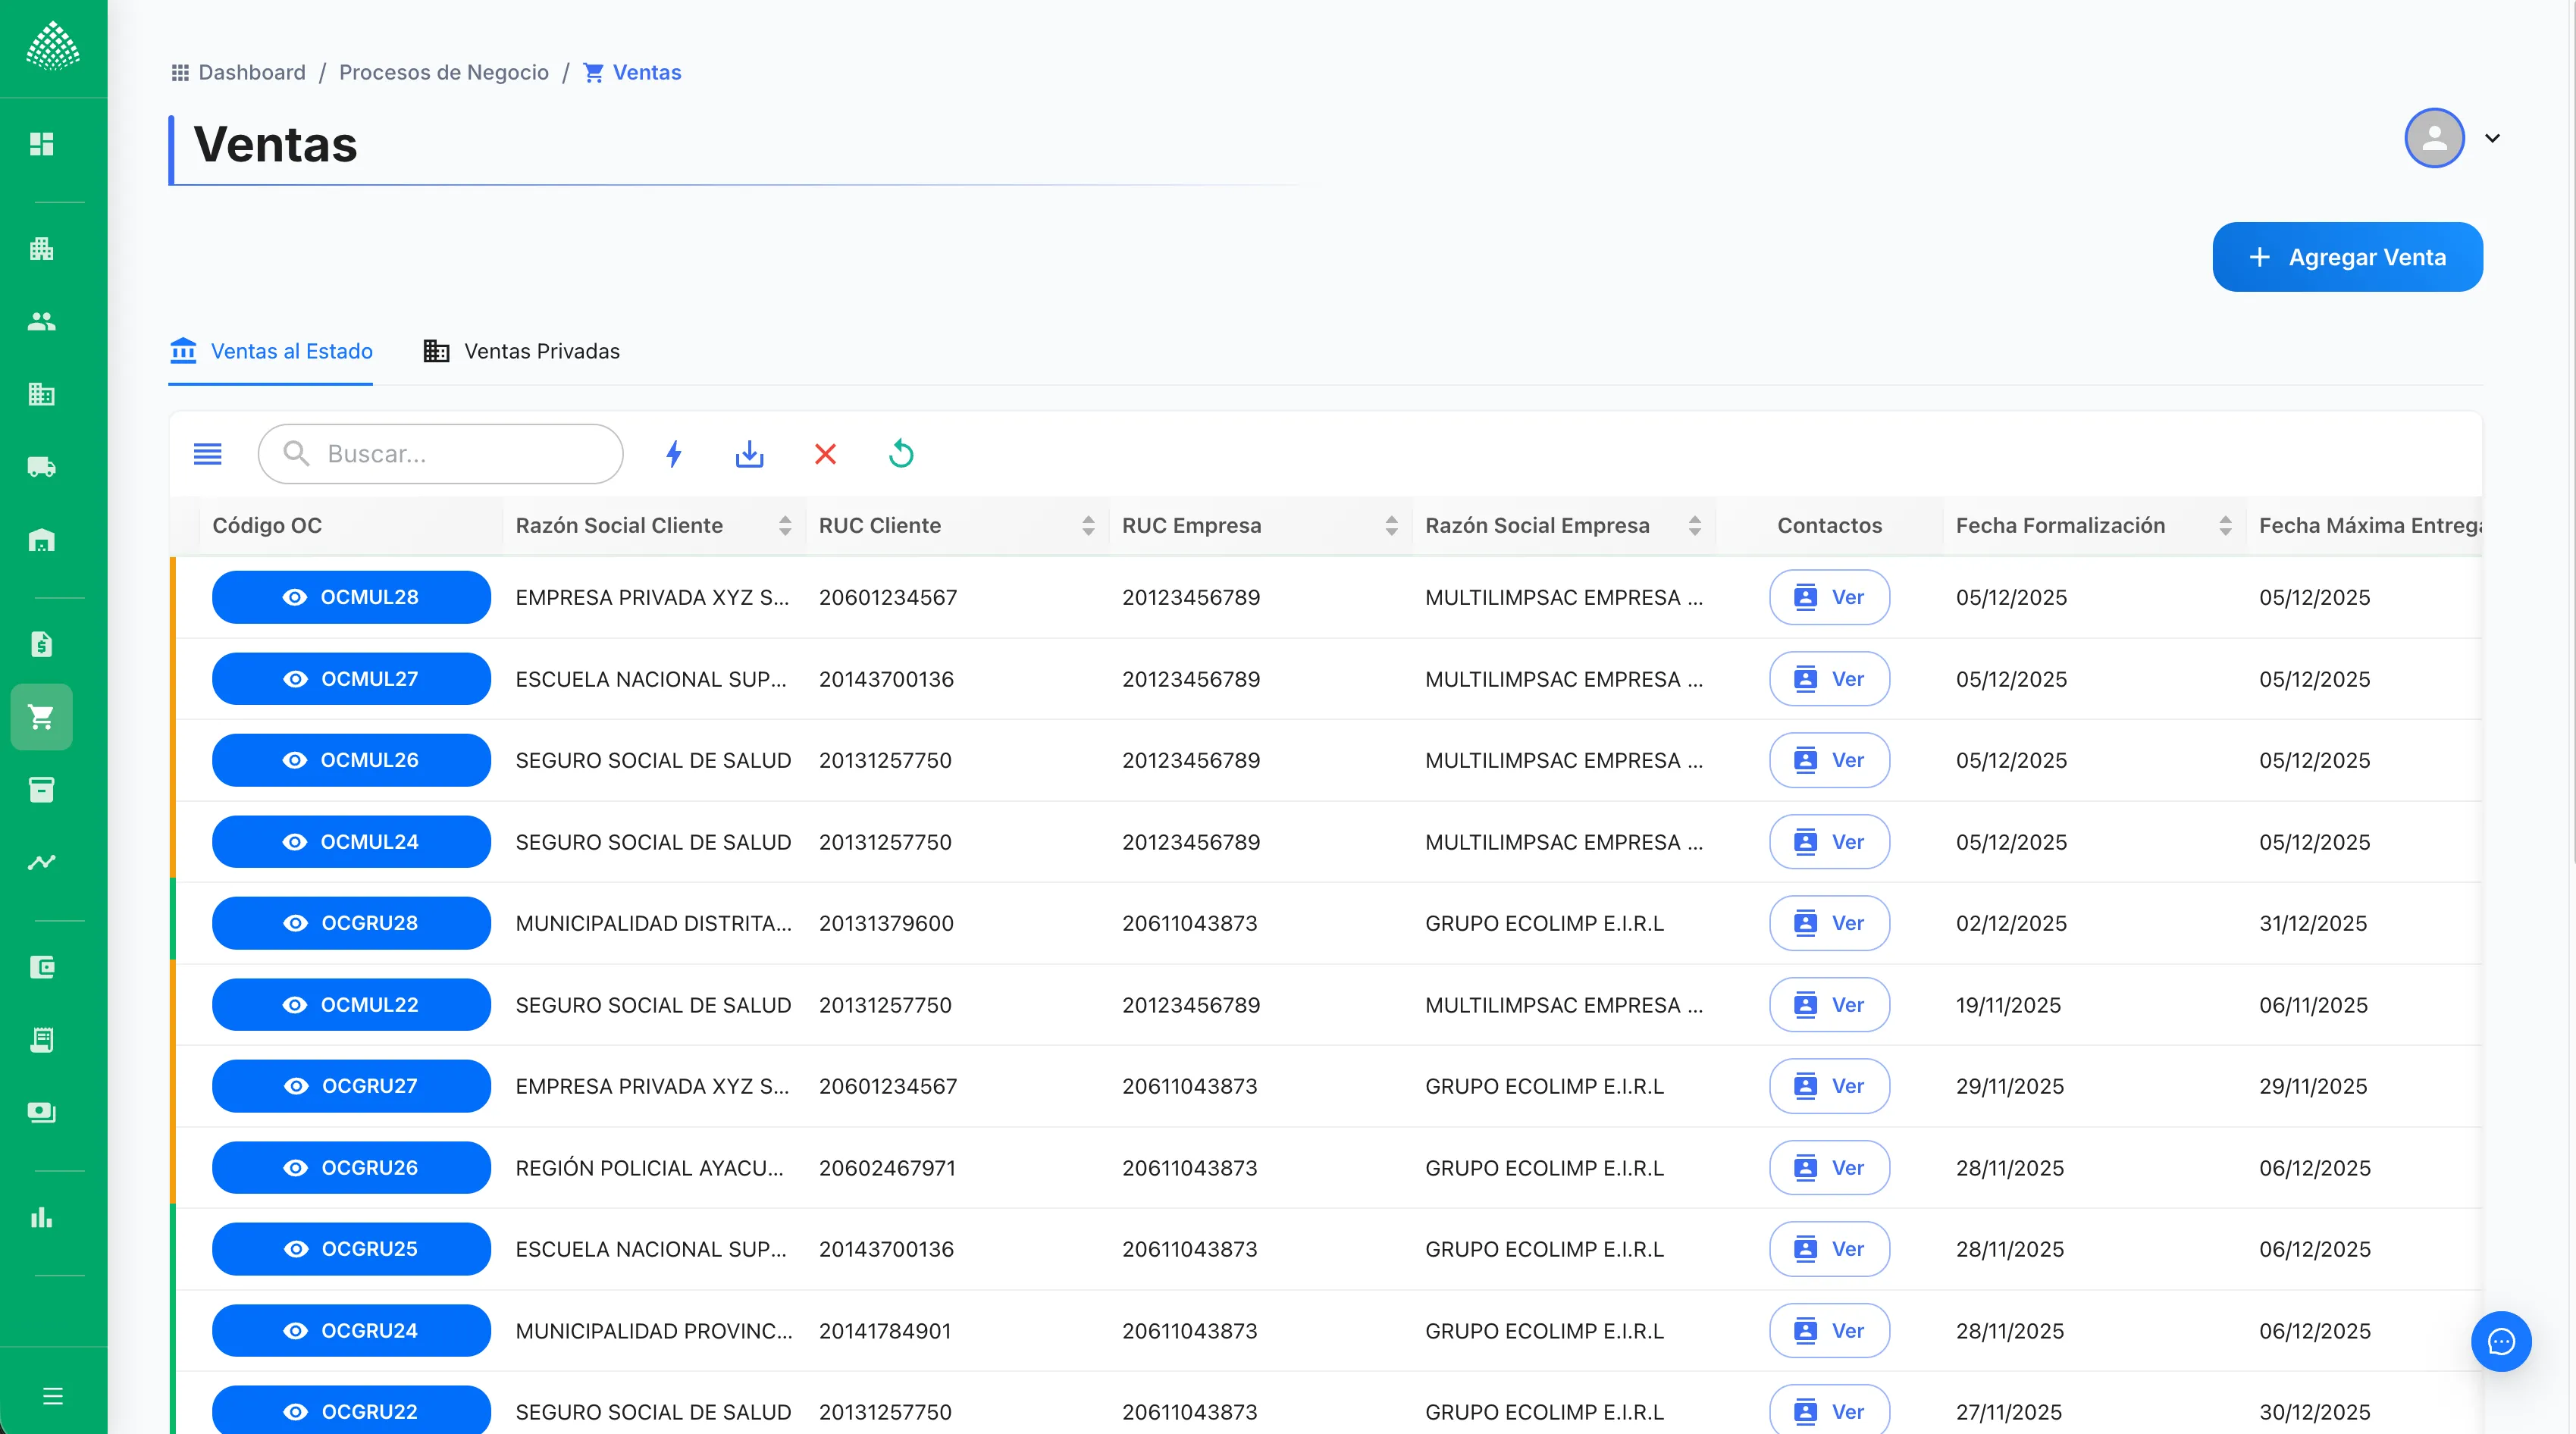Click the Agregar Venta button

2347,257
